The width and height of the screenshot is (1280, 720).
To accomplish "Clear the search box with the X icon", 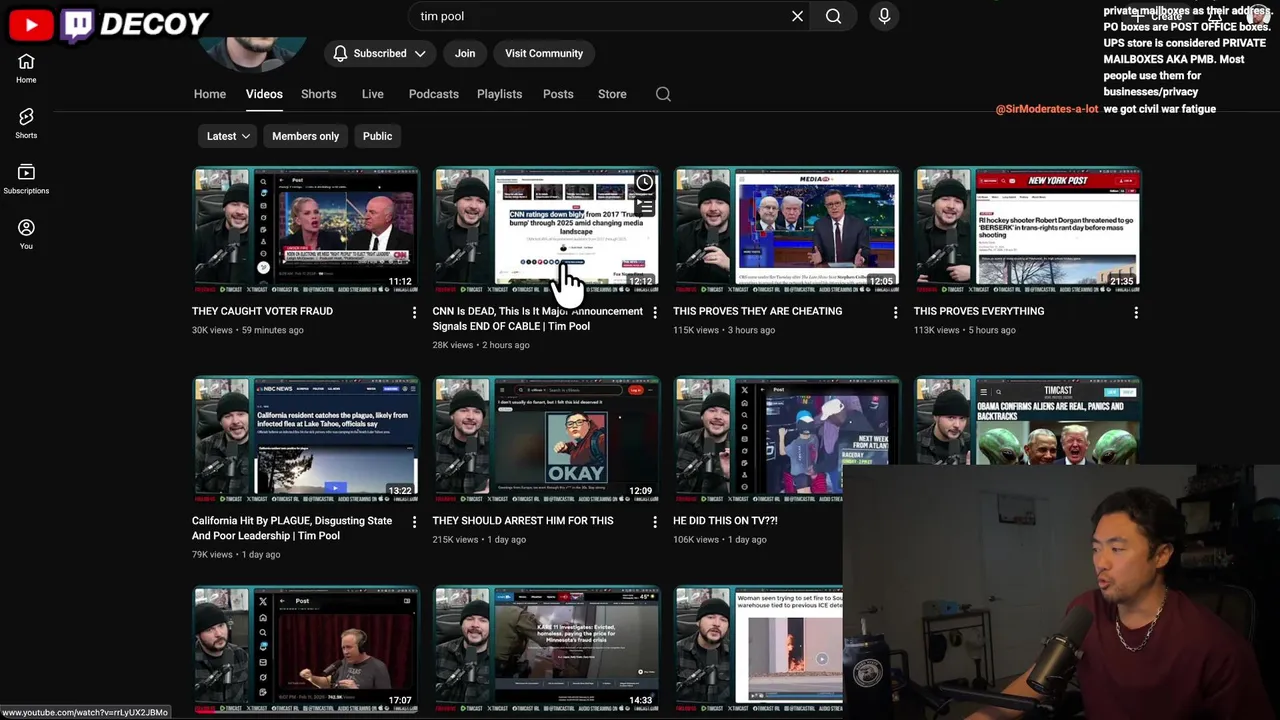I will point(797,16).
